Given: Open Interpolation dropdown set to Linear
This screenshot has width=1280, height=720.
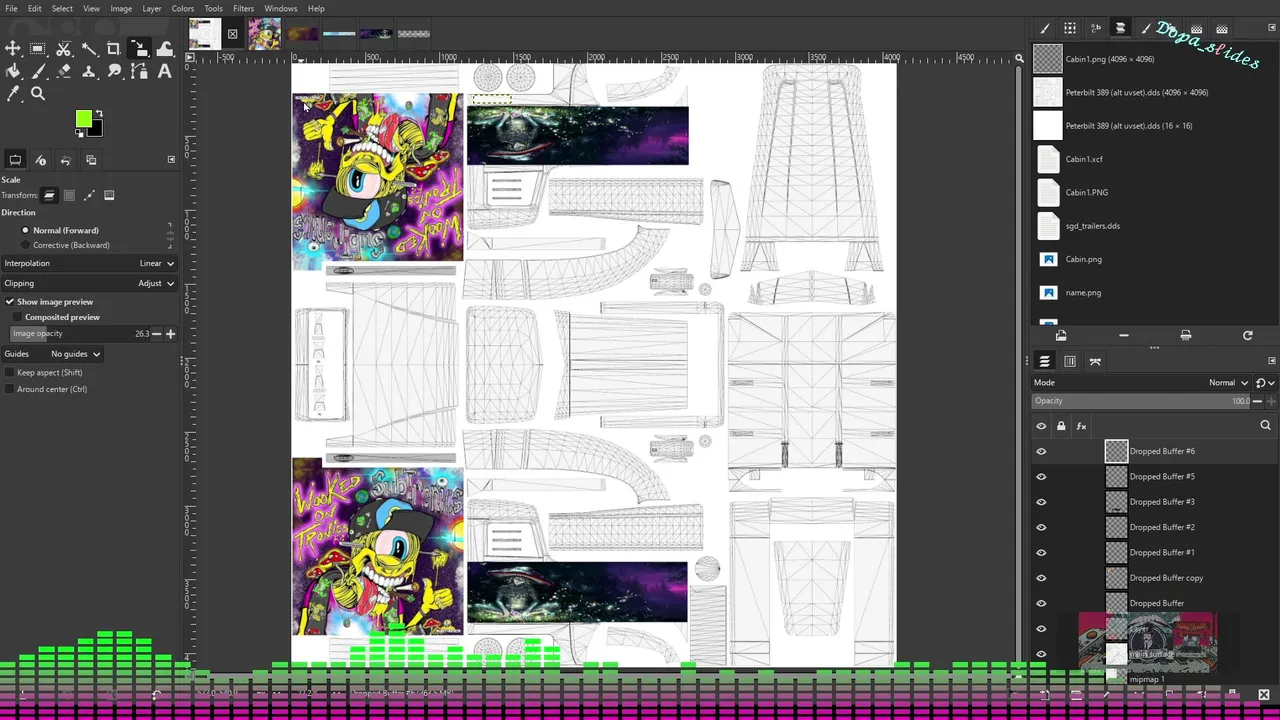Looking at the screenshot, I should 89,263.
